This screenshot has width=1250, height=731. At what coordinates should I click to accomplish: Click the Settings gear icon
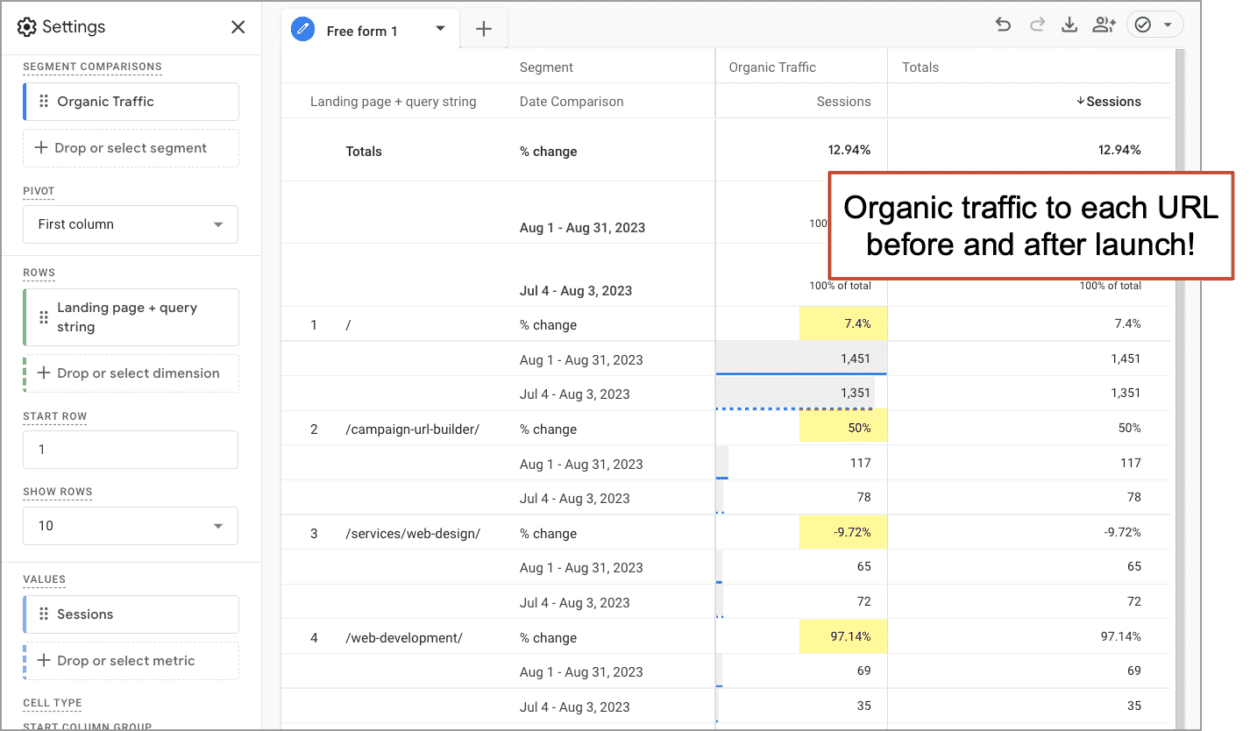click(x=27, y=27)
